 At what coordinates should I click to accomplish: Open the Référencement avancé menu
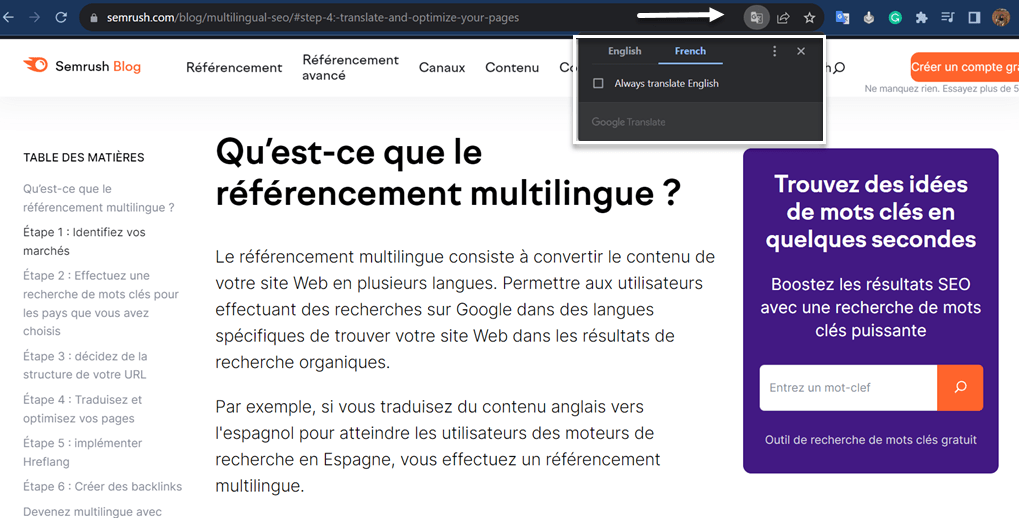coord(350,68)
